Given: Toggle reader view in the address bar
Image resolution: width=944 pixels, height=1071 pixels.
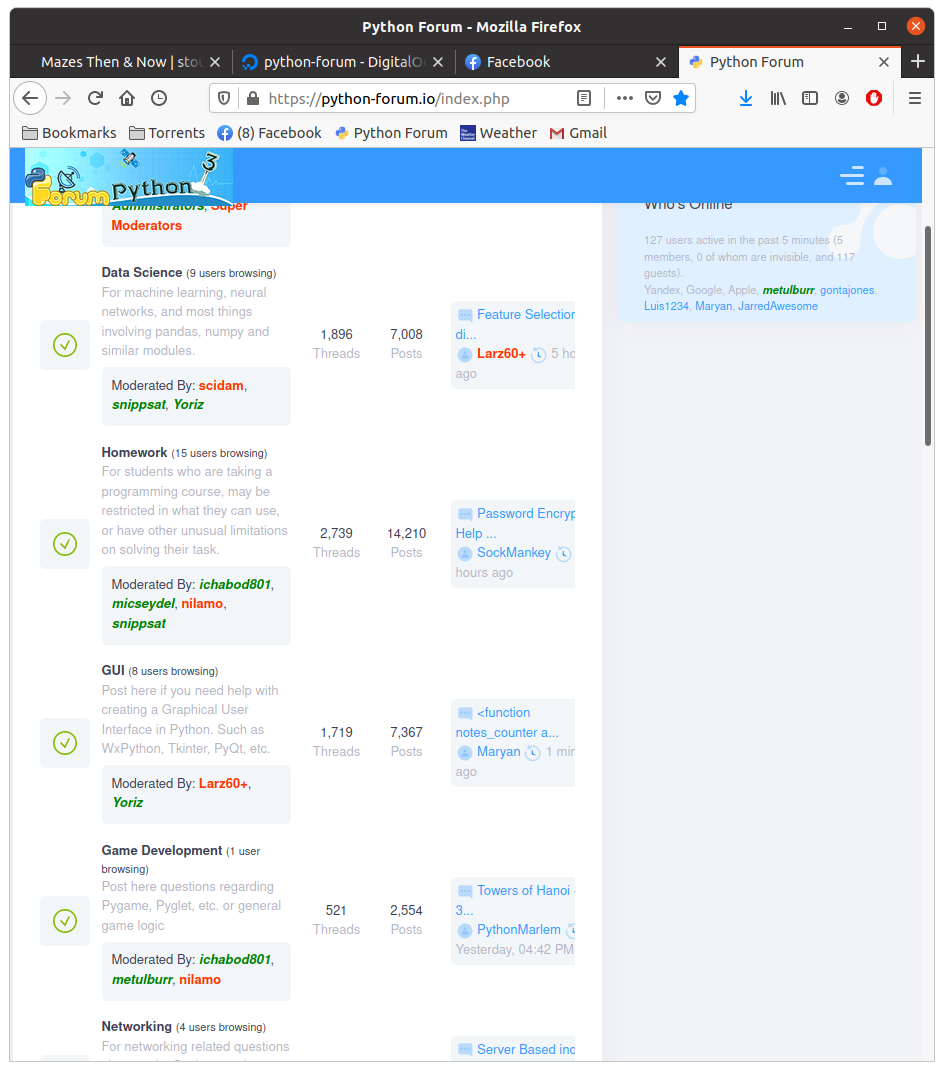Looking at the screenshot, I should 584,98.
